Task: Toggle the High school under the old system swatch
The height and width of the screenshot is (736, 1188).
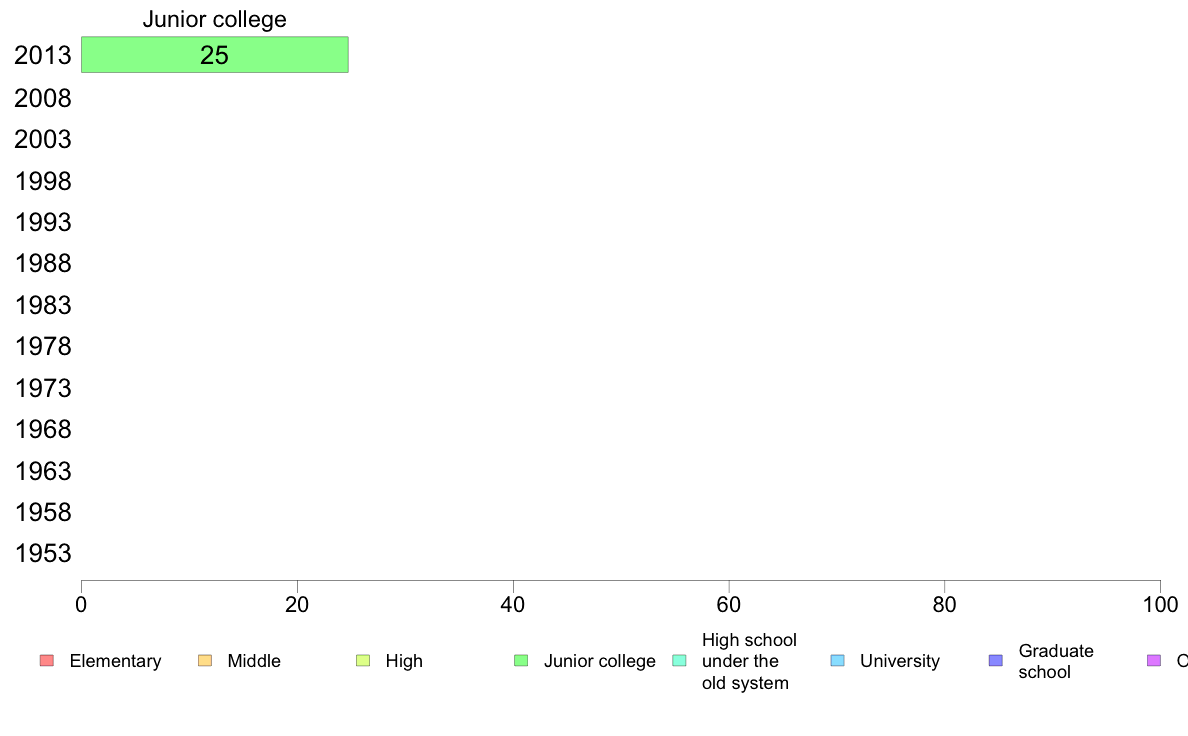Action: pos(680,661)
